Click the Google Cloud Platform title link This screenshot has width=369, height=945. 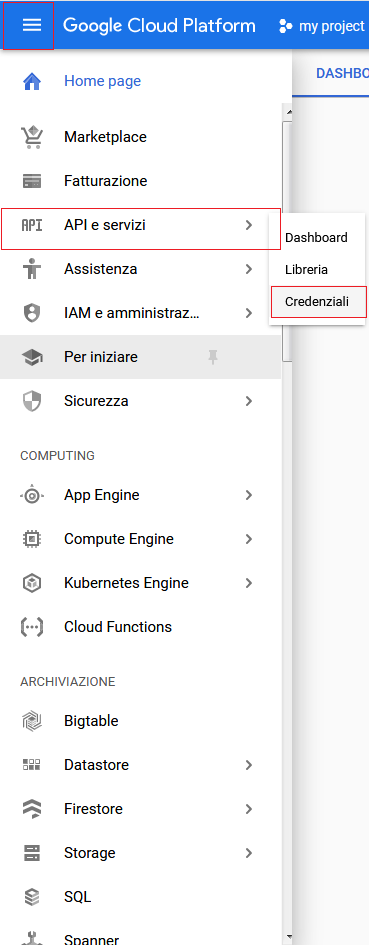tap(159, 26)
